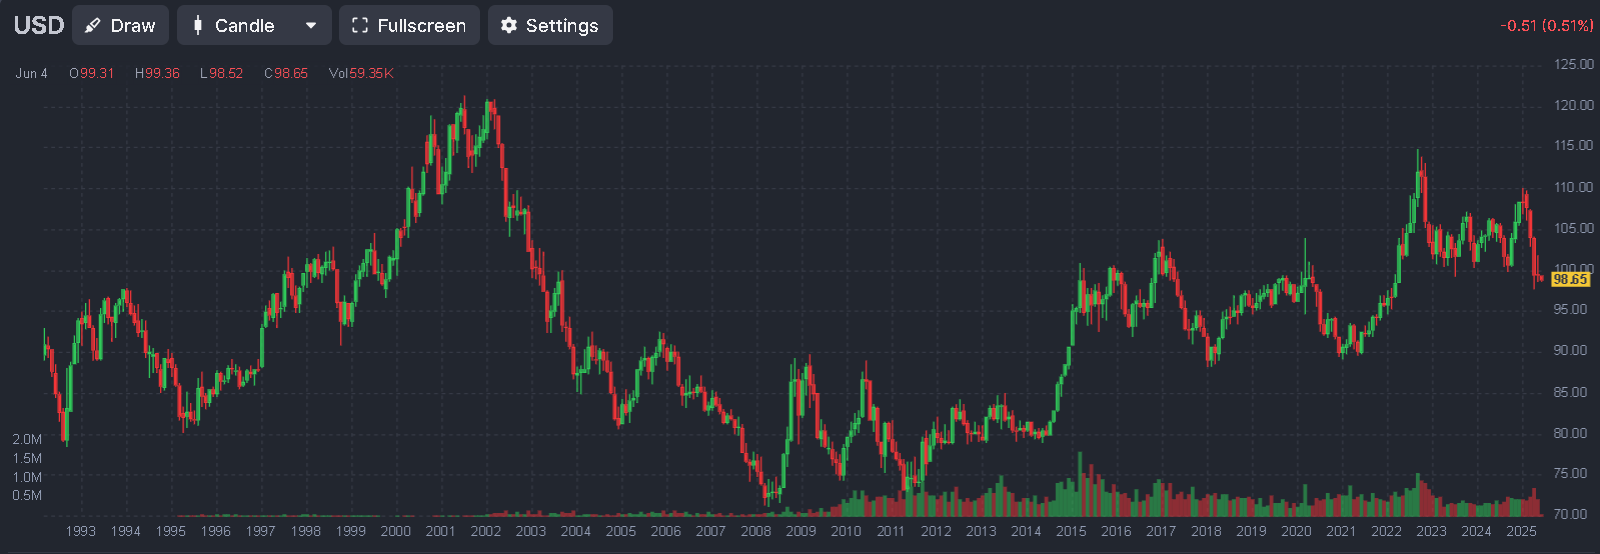Click the low value 98.52
The image size is (1600, 554).
(226, 73)
